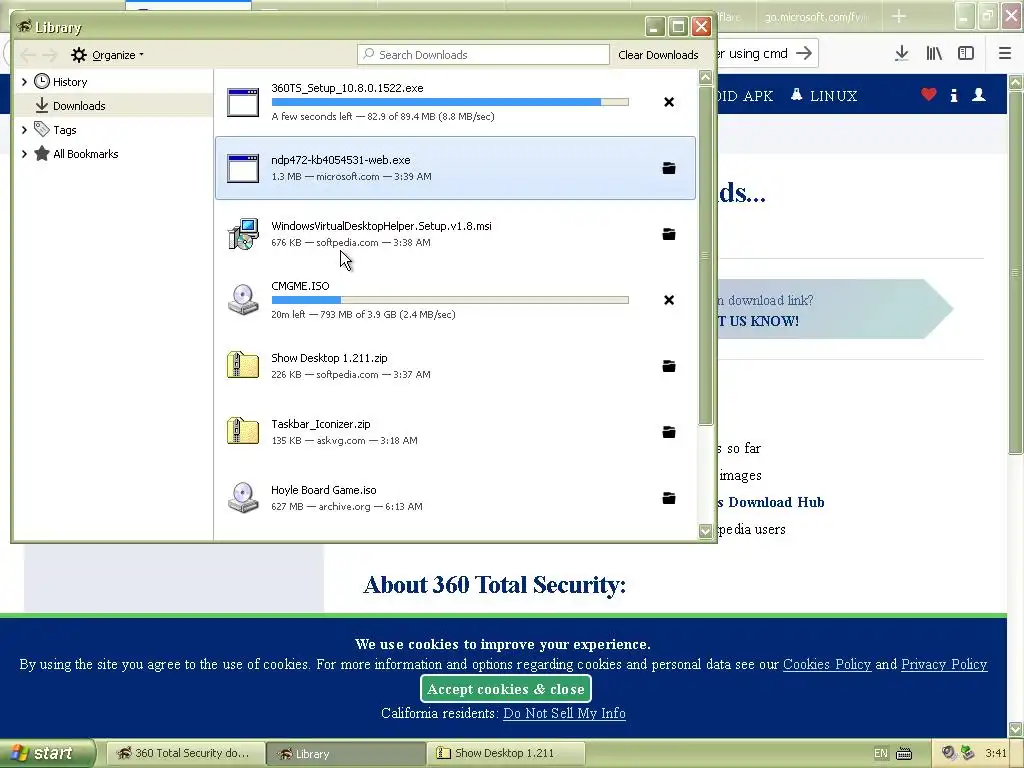The width and height of the screenshot is (1024, 768).
Task: Click the 360TS_Setup exe file icon
Action: [243, 103]
